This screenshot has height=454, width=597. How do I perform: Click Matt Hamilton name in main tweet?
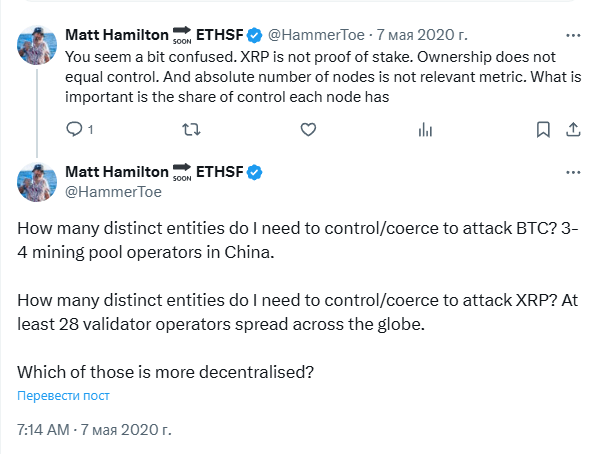(117, 172)
